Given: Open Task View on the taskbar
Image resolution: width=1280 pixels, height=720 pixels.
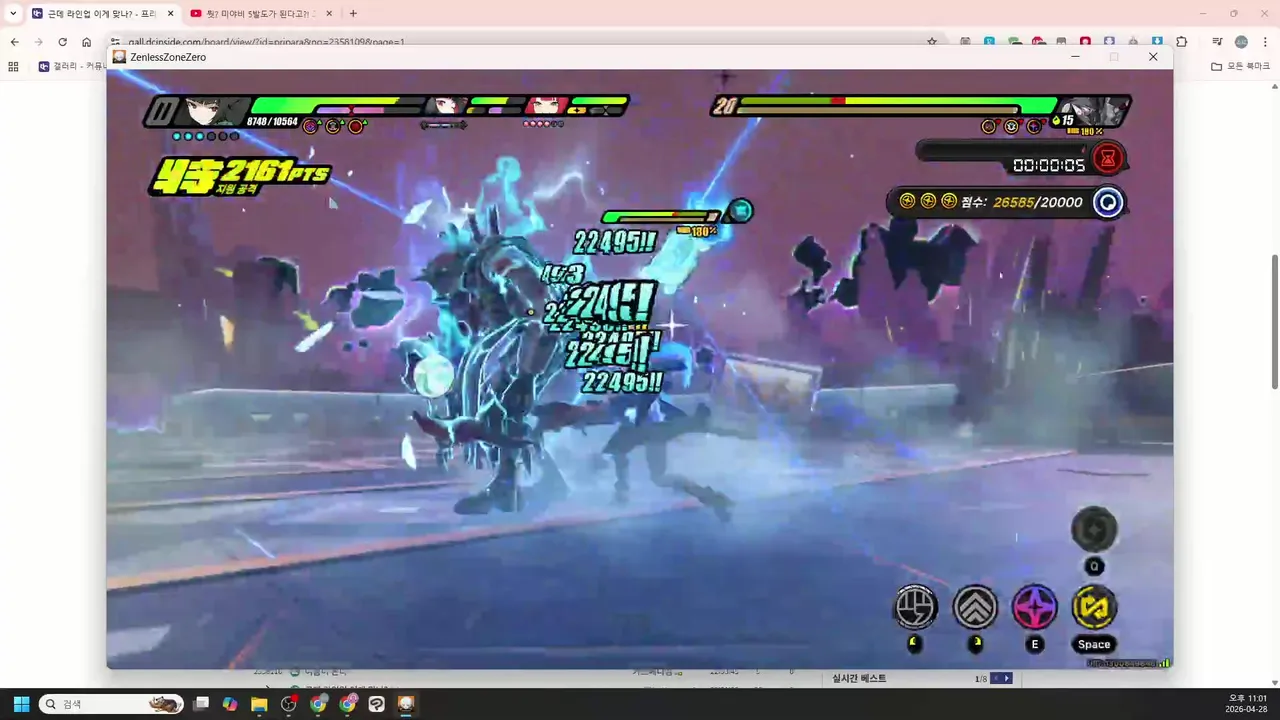Looking at the screenshot, I should (201, 704).
